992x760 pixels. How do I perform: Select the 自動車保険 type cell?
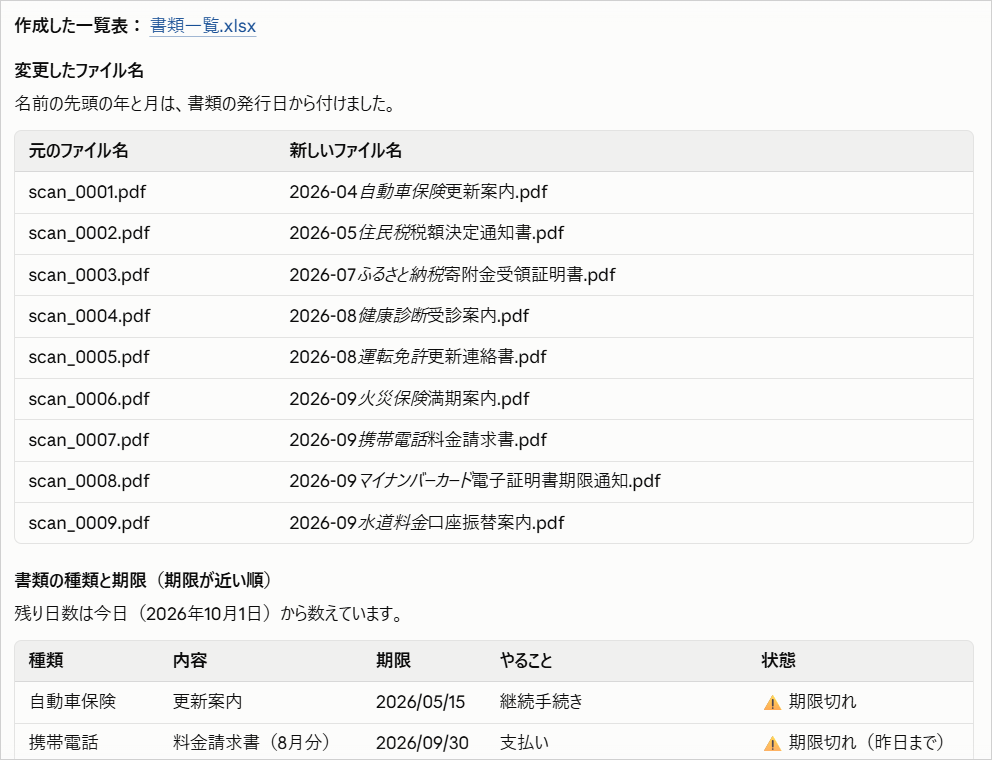[x=72, y=702]
